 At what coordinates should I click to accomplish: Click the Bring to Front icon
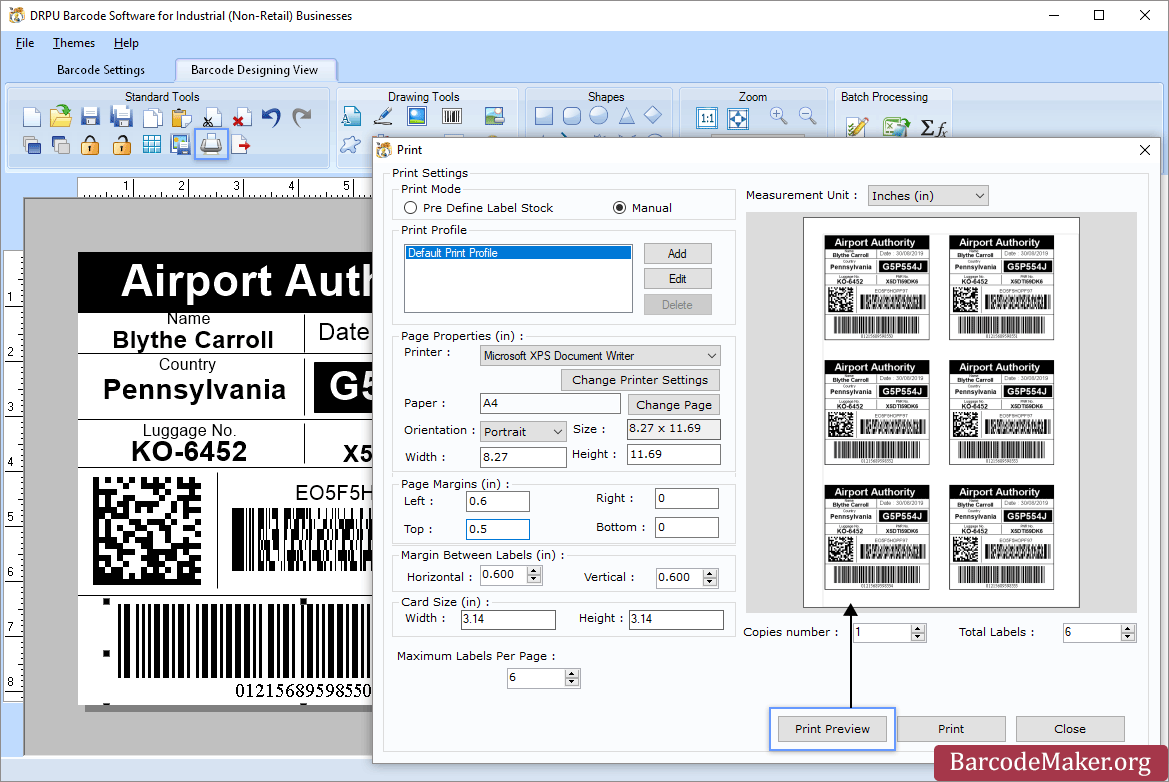pyautogui.click(x=31, y=145)
